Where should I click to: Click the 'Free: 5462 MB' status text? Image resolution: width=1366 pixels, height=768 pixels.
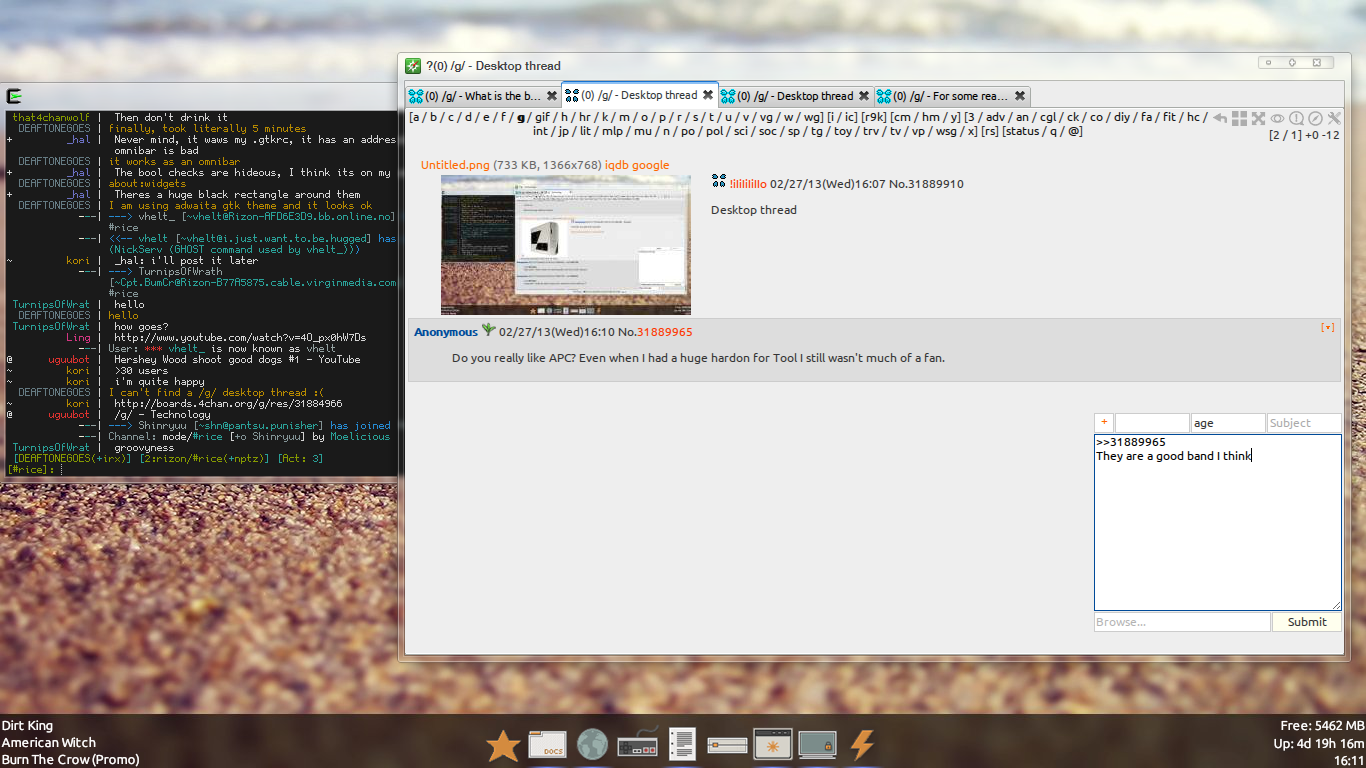click(x=1322, y=725)
